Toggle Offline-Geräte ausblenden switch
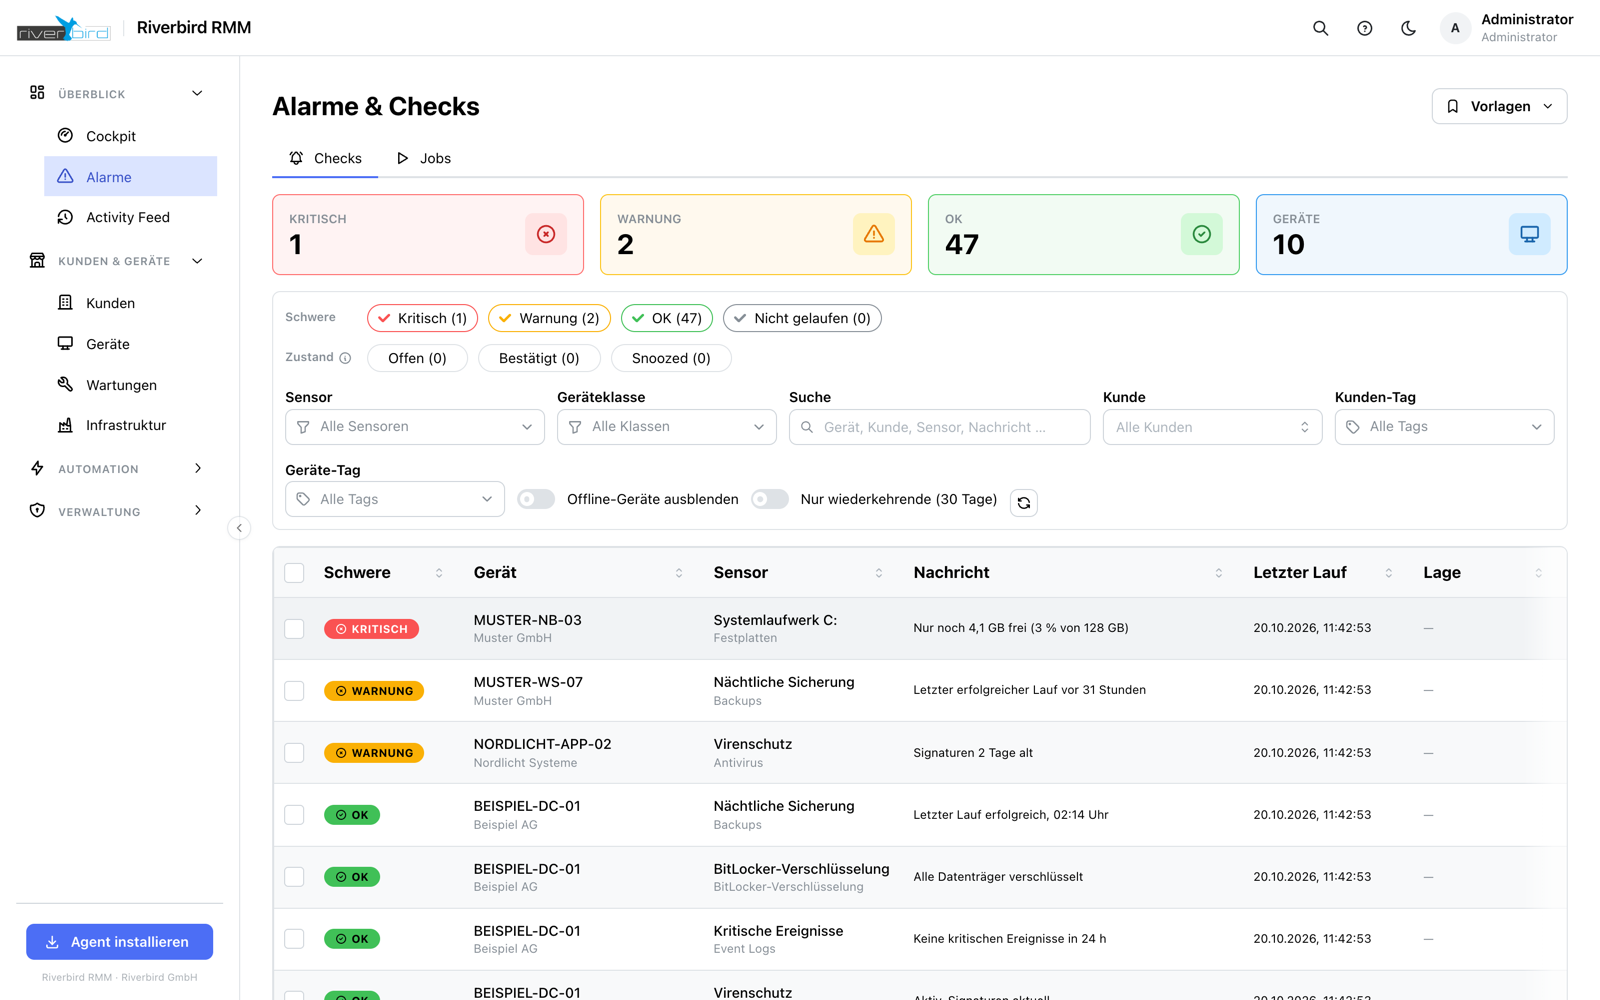The height and width of the screenshot is (1000, 1600). click(536, 499)
